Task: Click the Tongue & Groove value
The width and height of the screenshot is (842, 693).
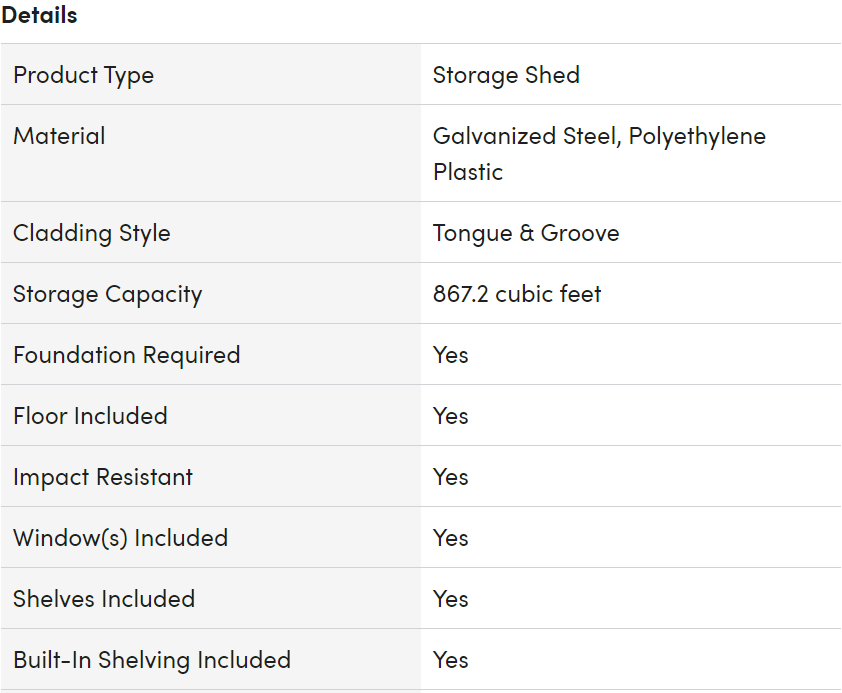Action: (x=526, y=234)
